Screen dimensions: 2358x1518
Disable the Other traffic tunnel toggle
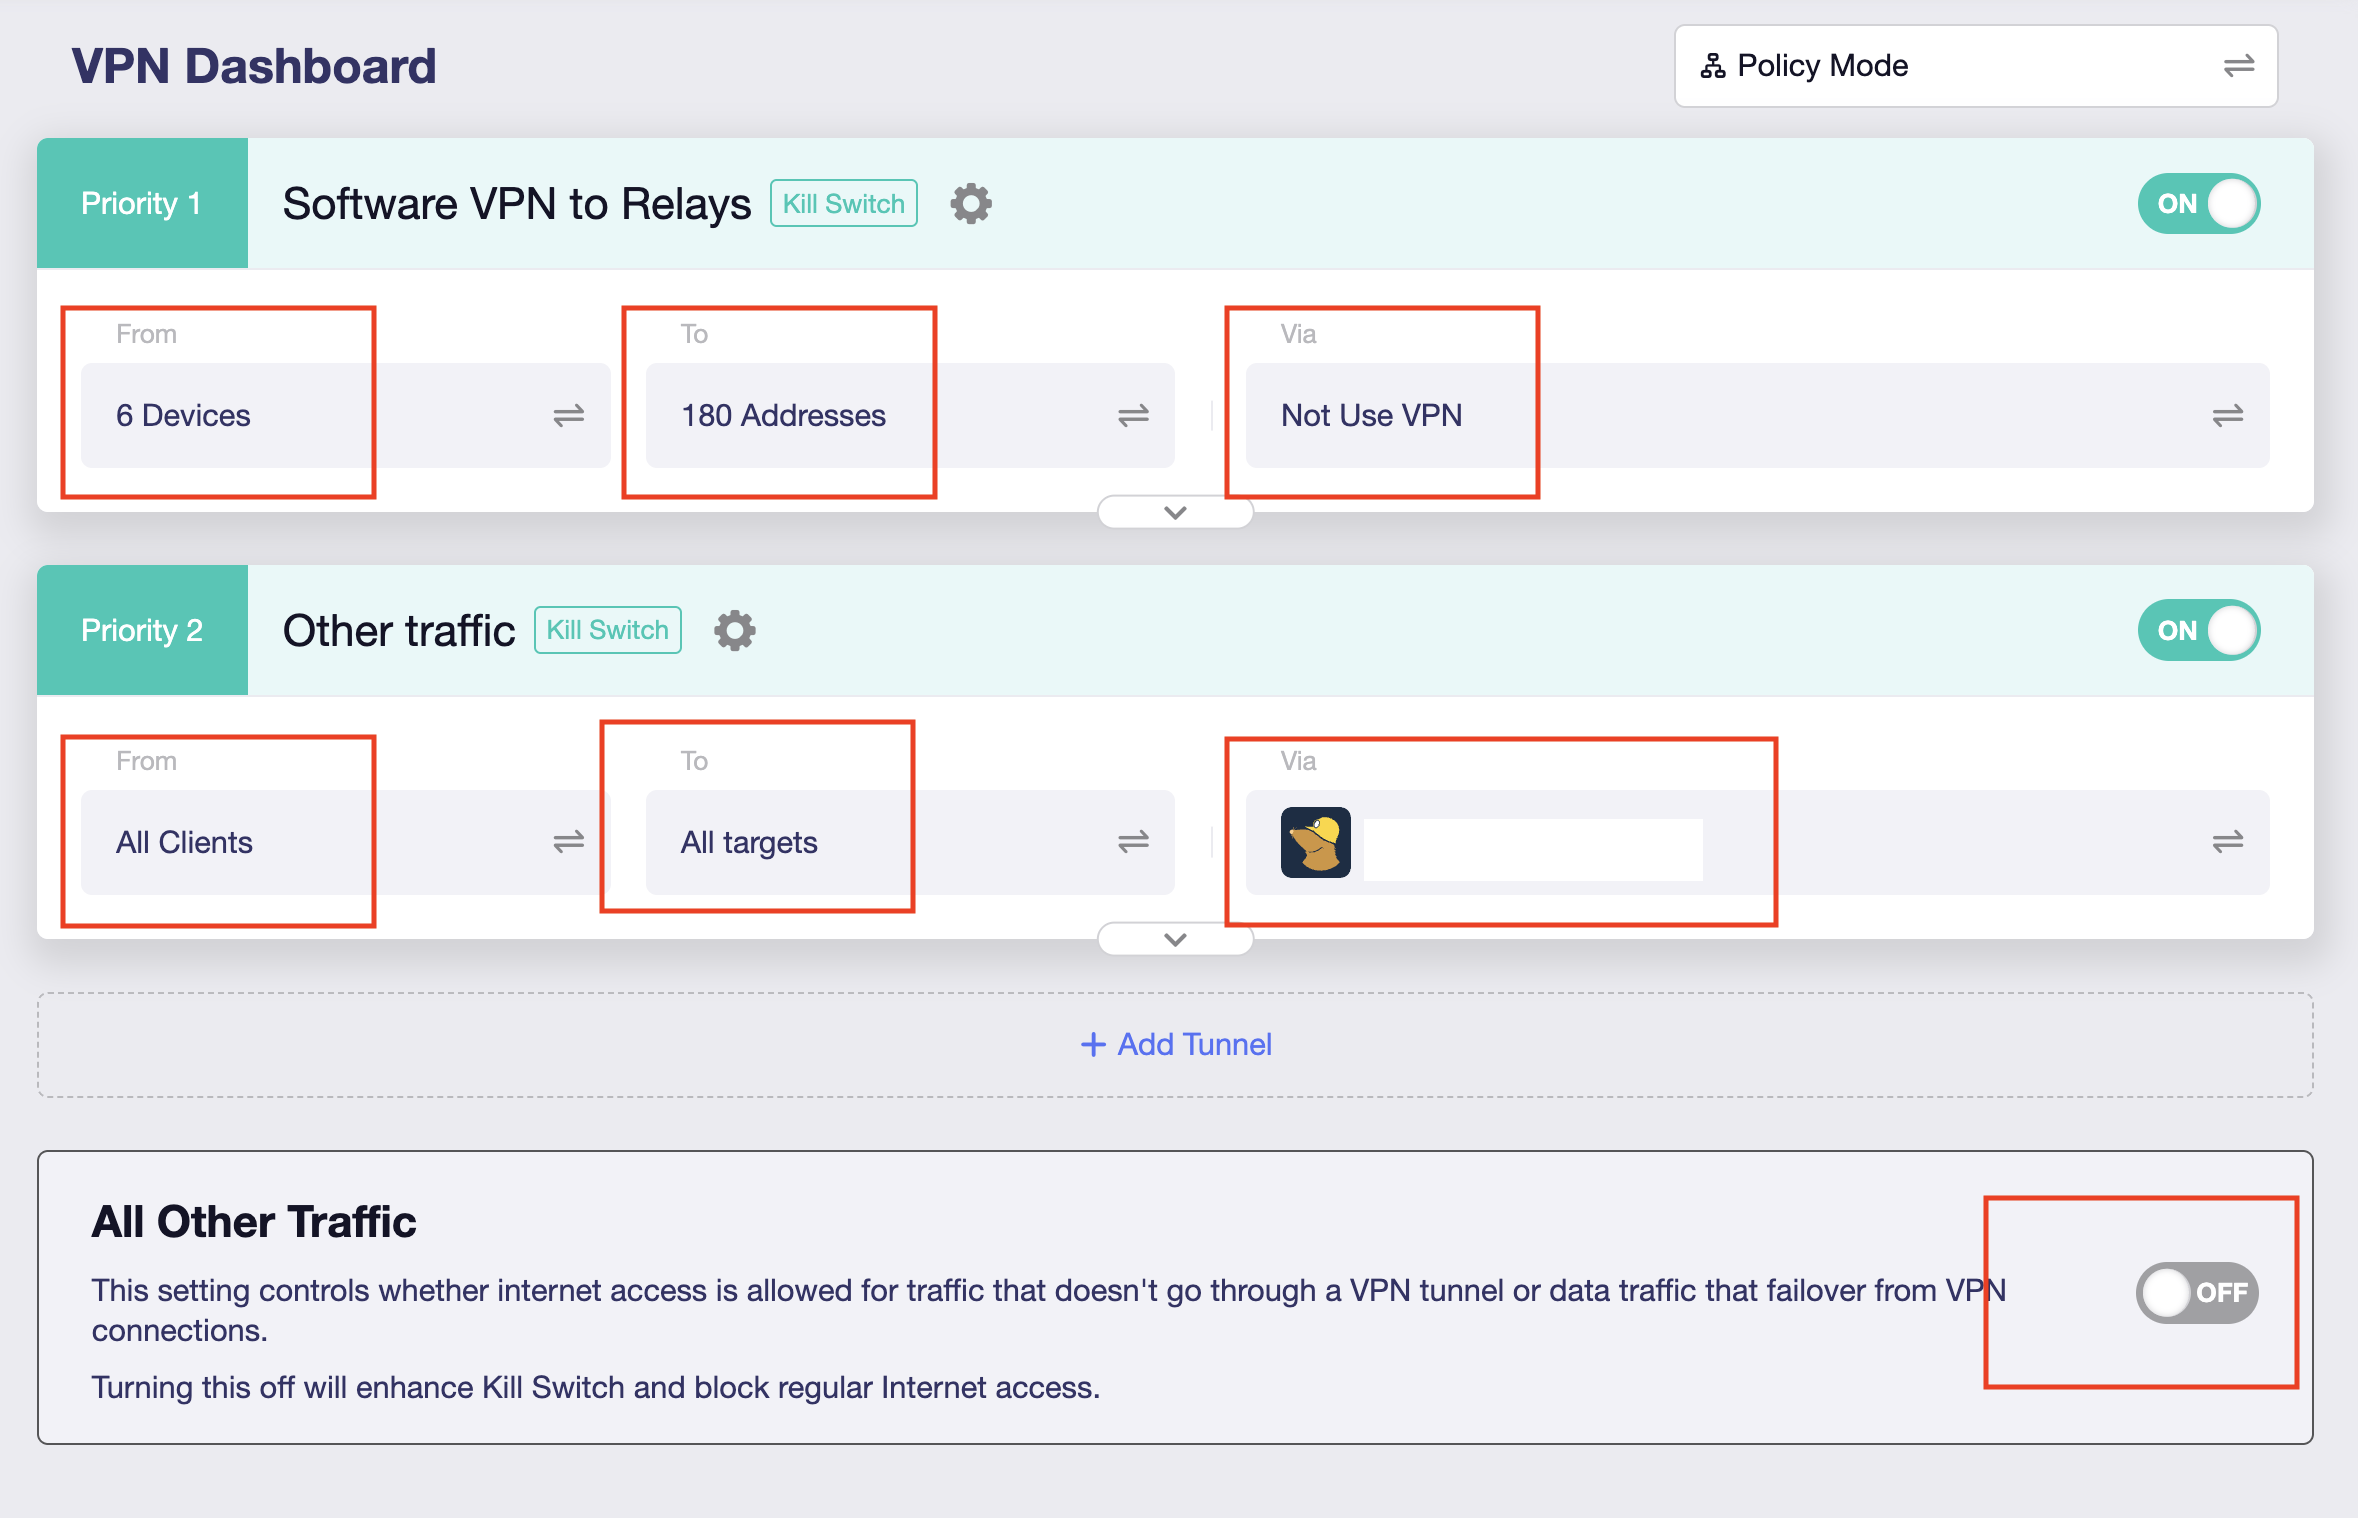pos(2198,631)
